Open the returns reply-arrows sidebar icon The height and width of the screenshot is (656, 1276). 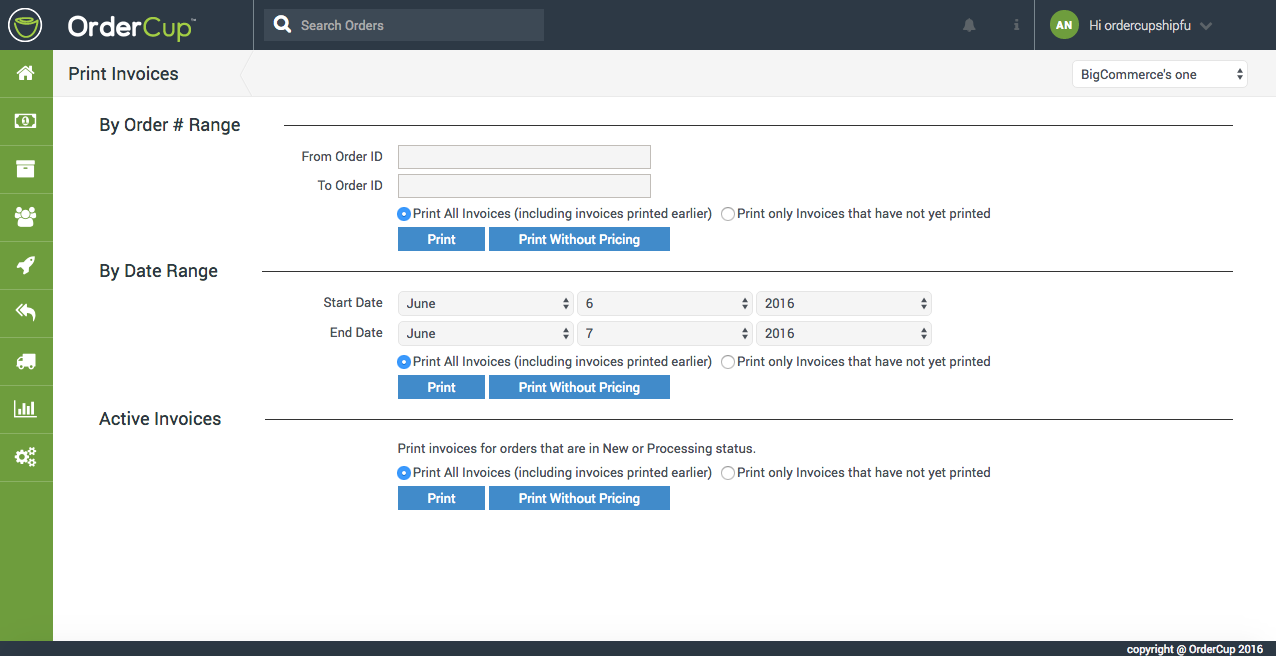click(x=26, y=313)
